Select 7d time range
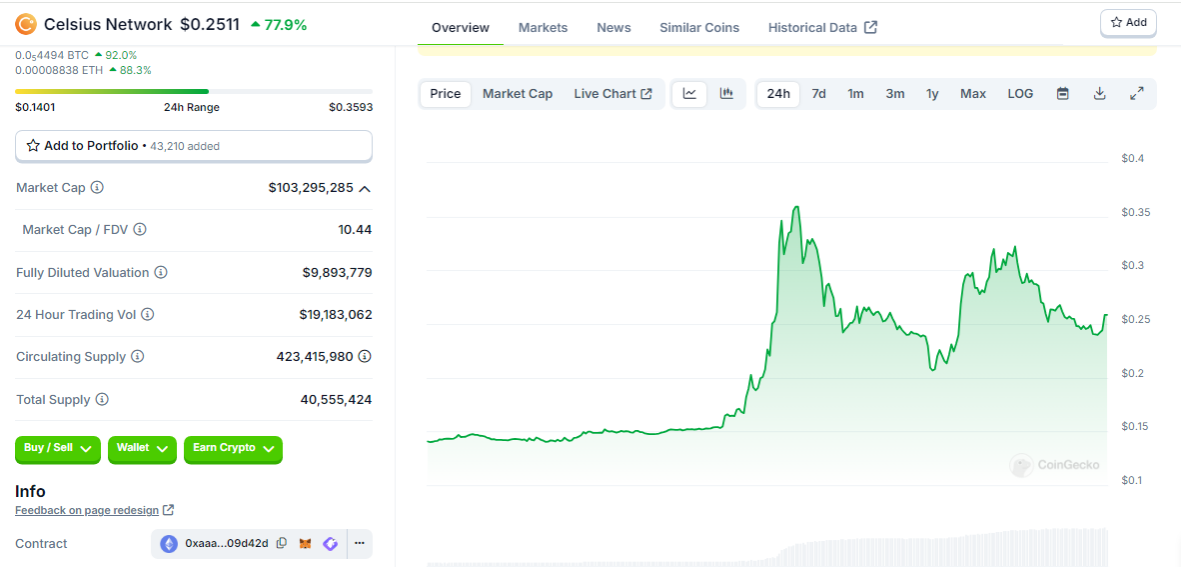This screenshot has width=1182, height=567. [x=819, y=93]
